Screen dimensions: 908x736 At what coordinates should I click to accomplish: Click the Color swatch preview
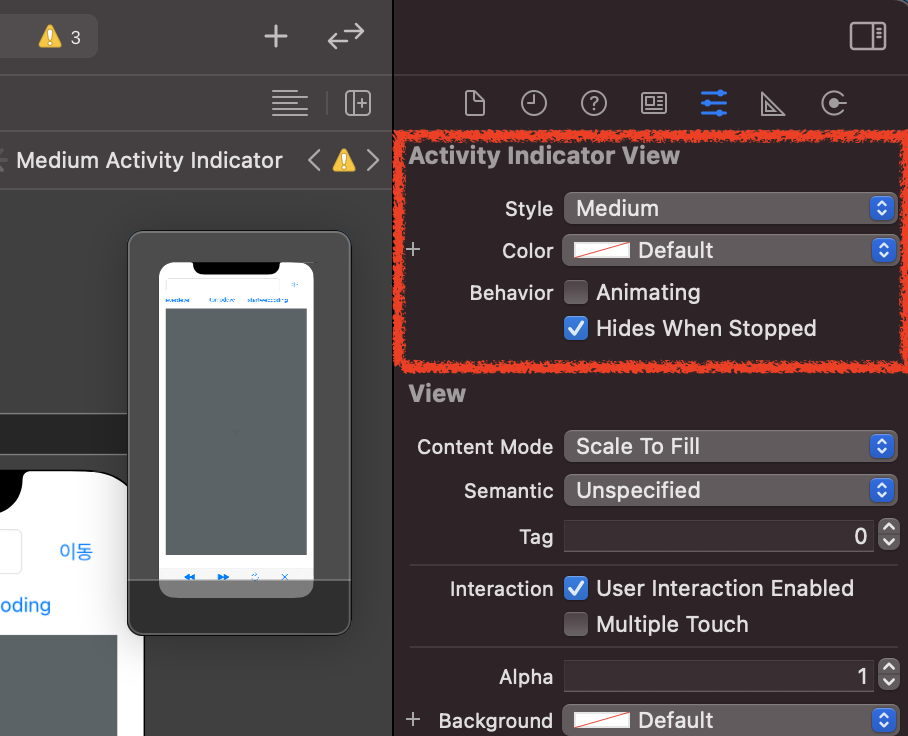pos(602,250)
